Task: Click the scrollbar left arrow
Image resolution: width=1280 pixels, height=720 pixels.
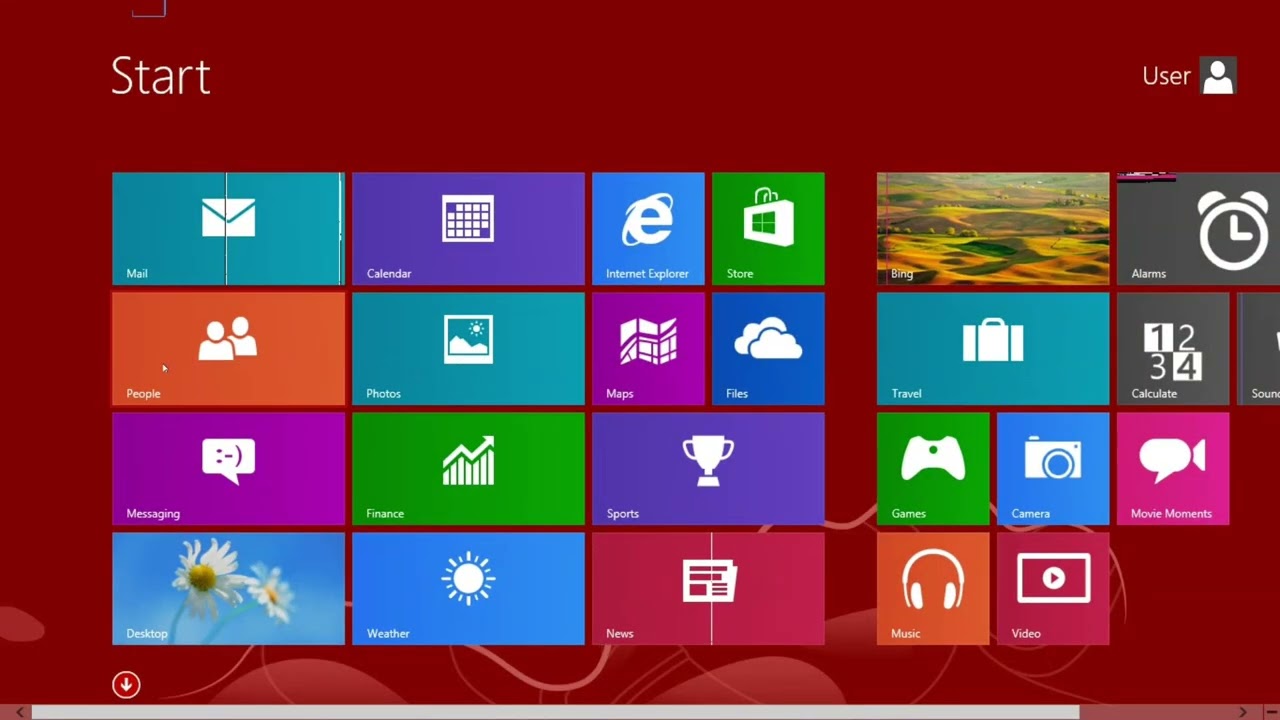Action: (x=19, y=712)
